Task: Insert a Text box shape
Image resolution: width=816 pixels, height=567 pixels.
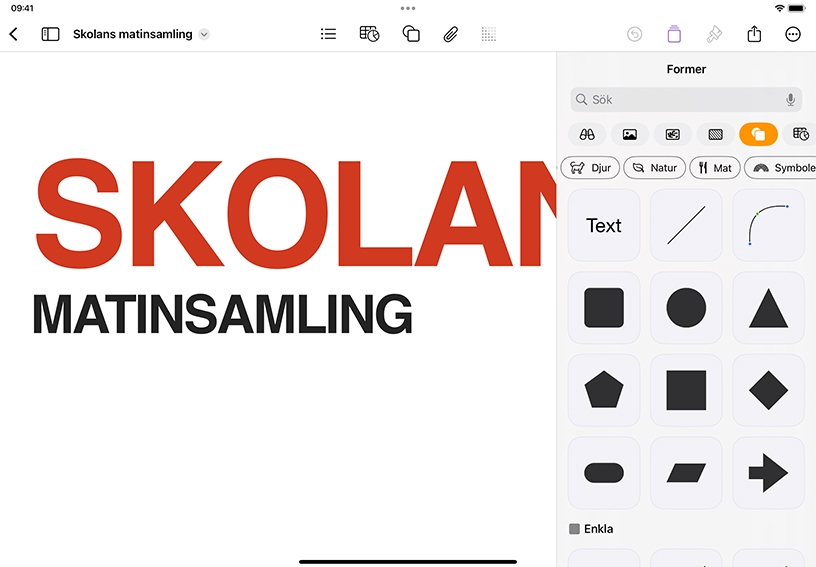Action: (x=604, y=225)
